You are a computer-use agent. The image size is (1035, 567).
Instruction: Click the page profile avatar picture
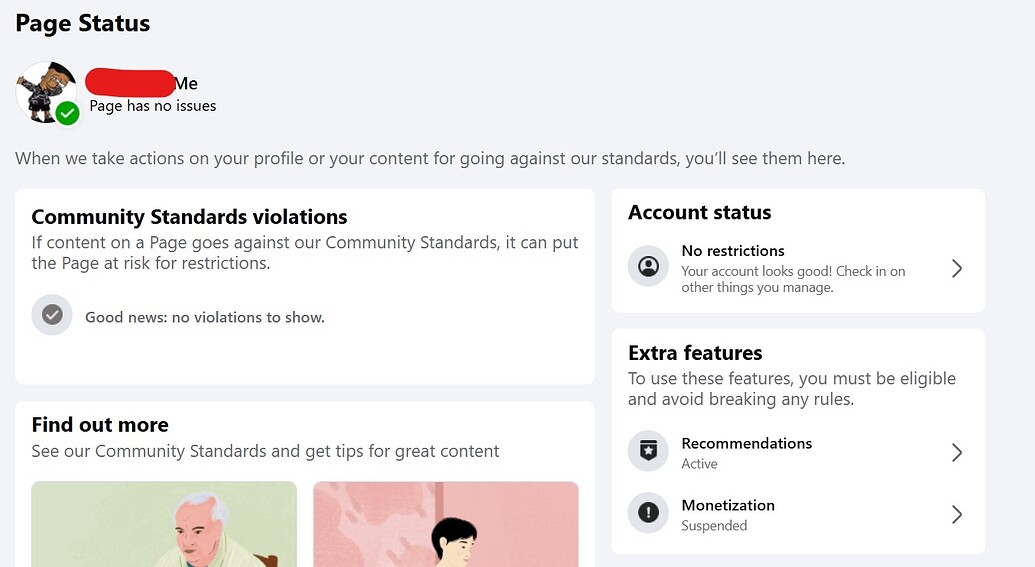(x=46, y=92)
